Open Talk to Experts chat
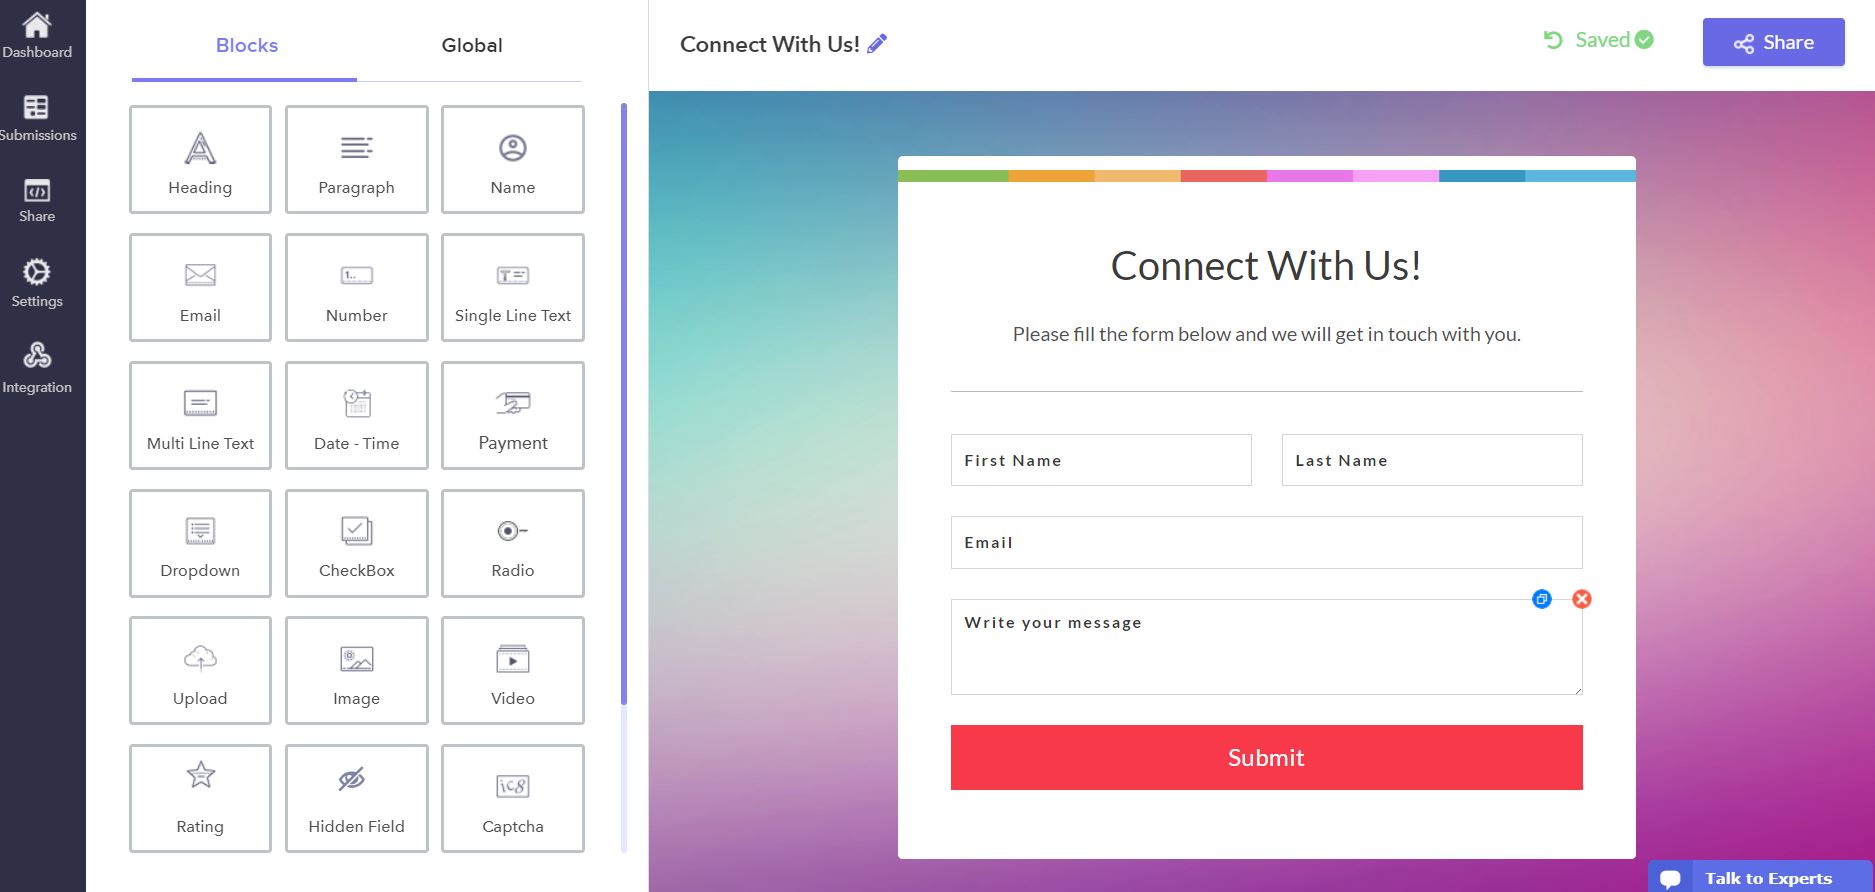Viewport: 1875px width, 892px height. coord(1759,878)
